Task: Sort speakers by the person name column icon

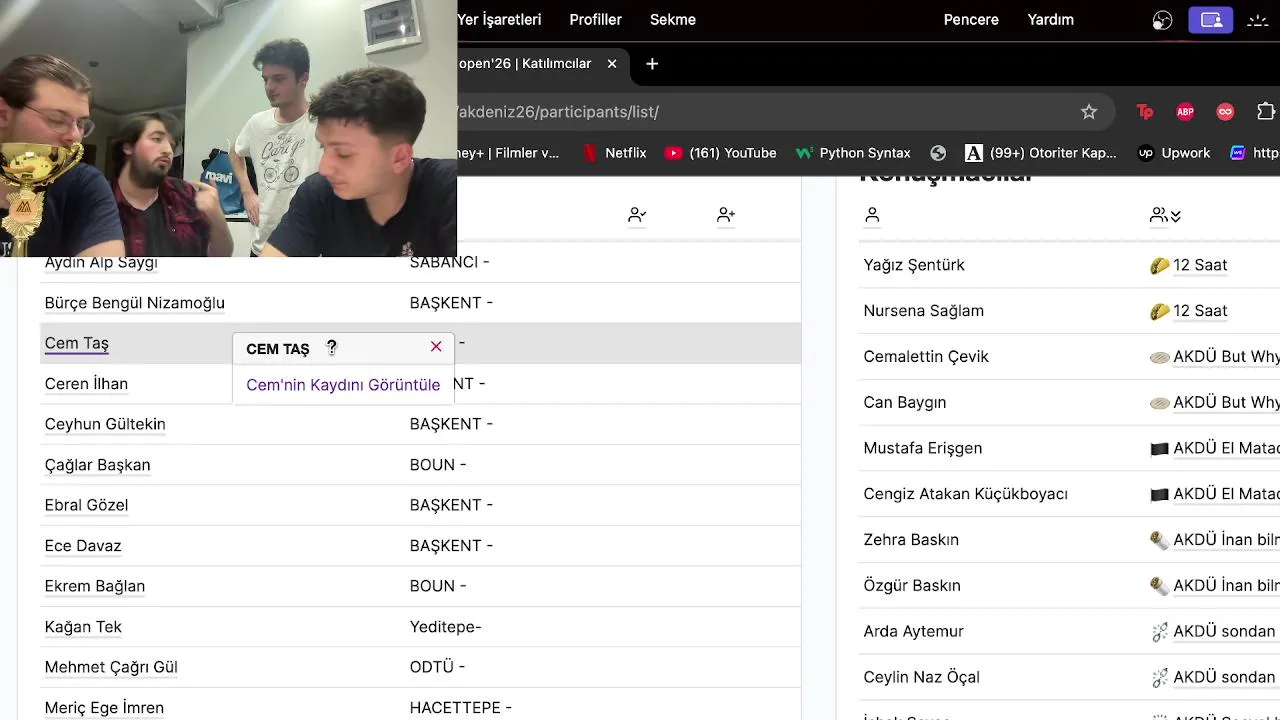Action: 872,215
